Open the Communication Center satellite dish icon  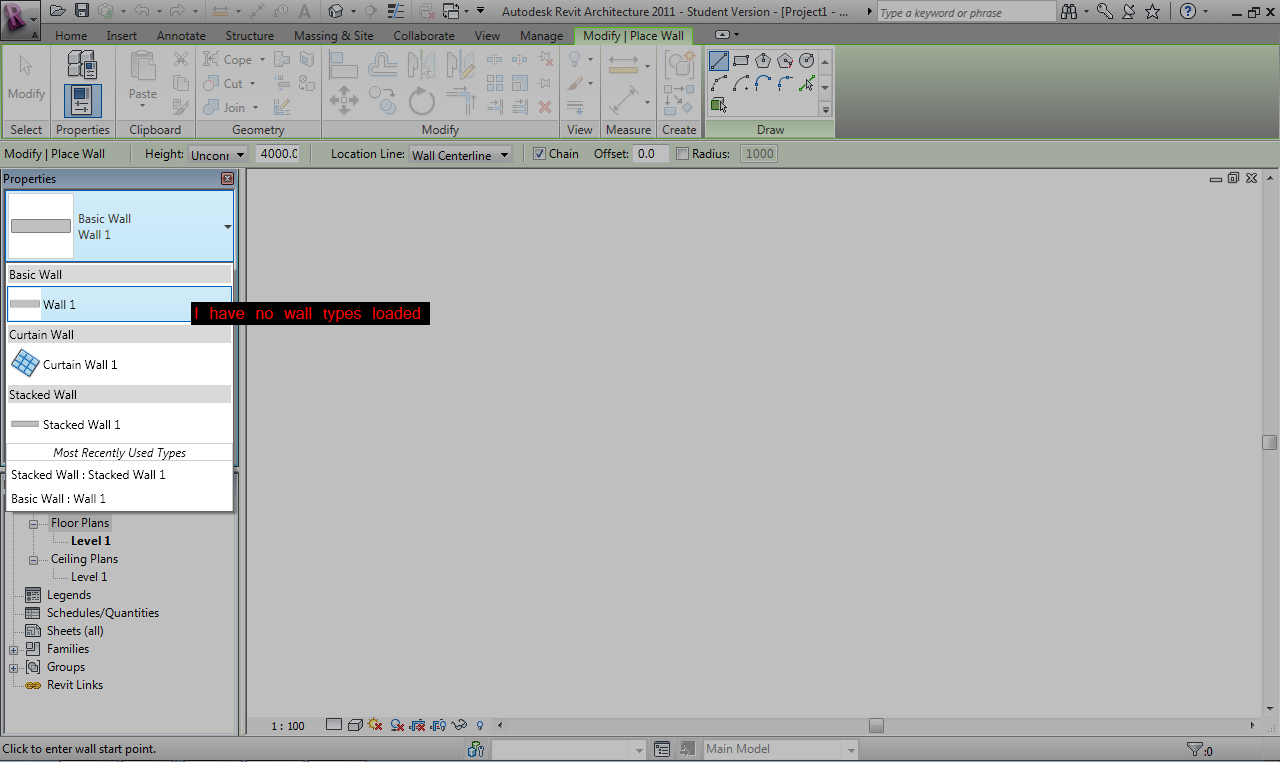1128,11
